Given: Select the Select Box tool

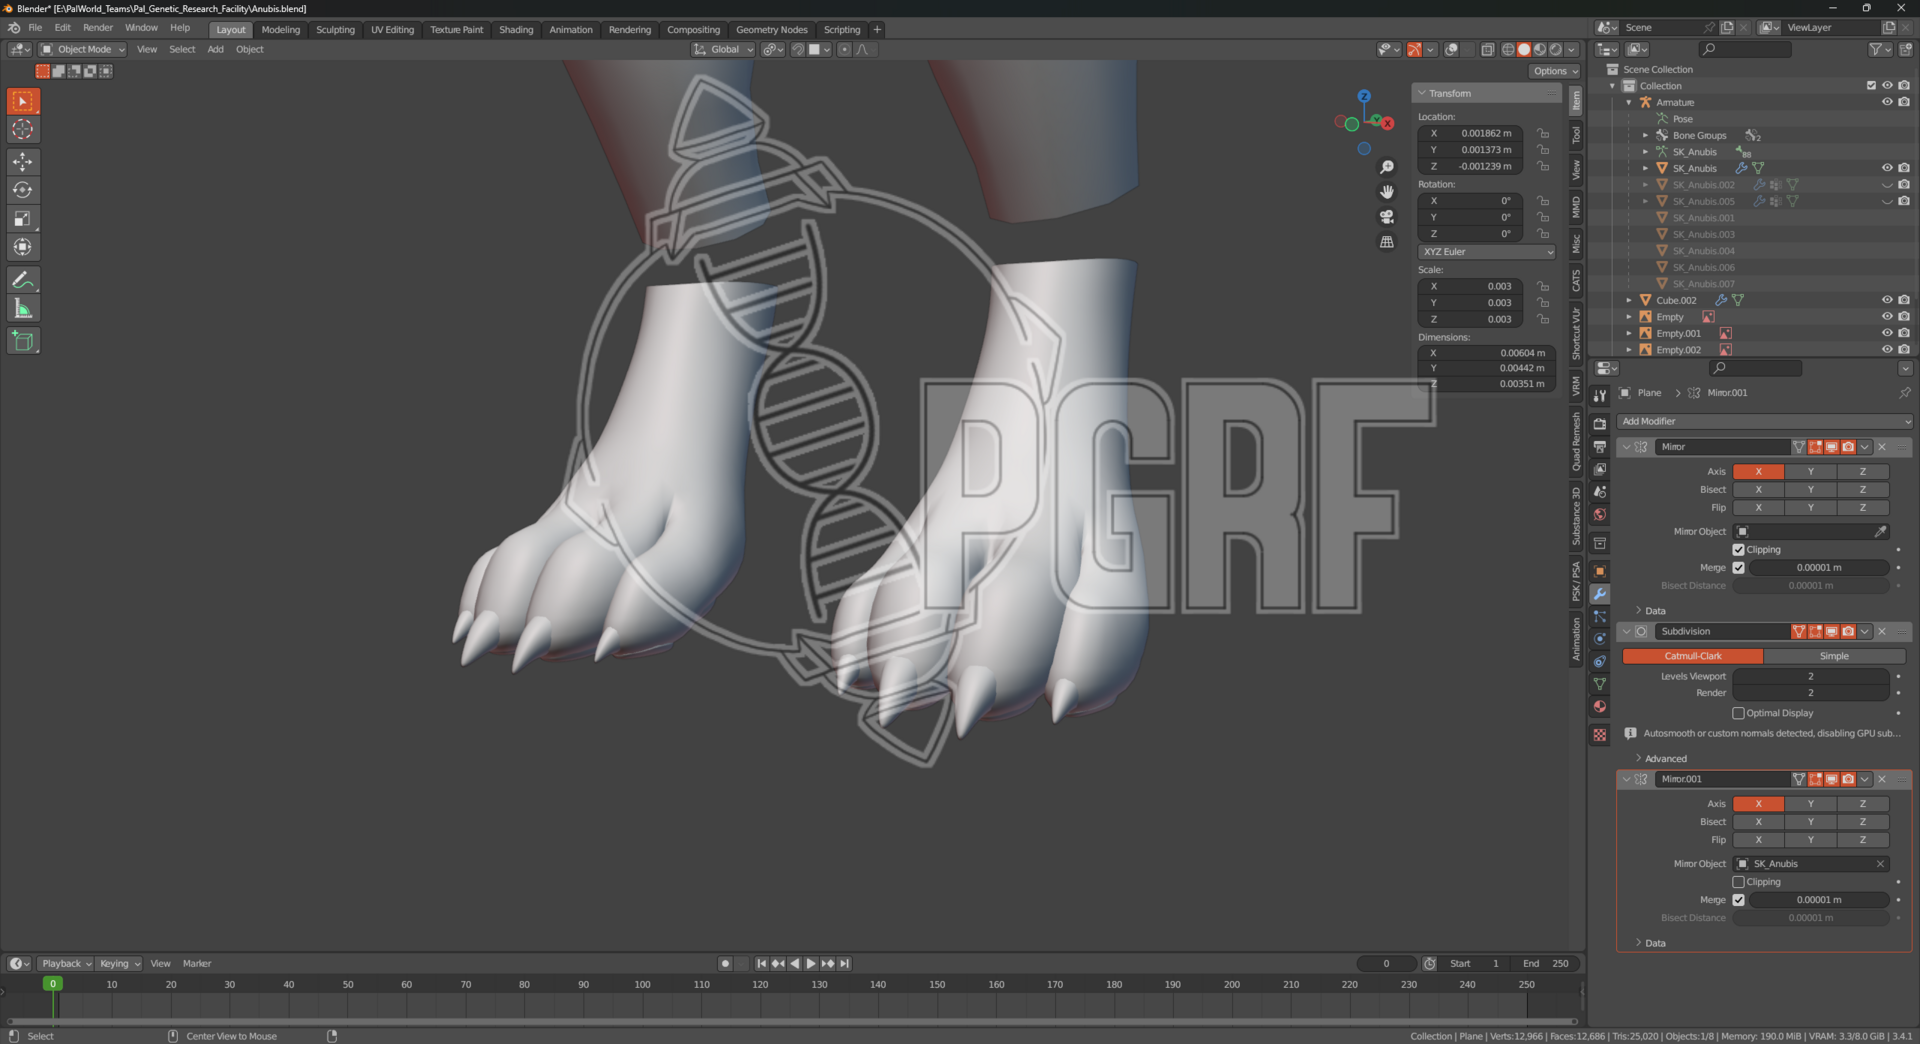Looking at the screenshot, I should 23,101.
